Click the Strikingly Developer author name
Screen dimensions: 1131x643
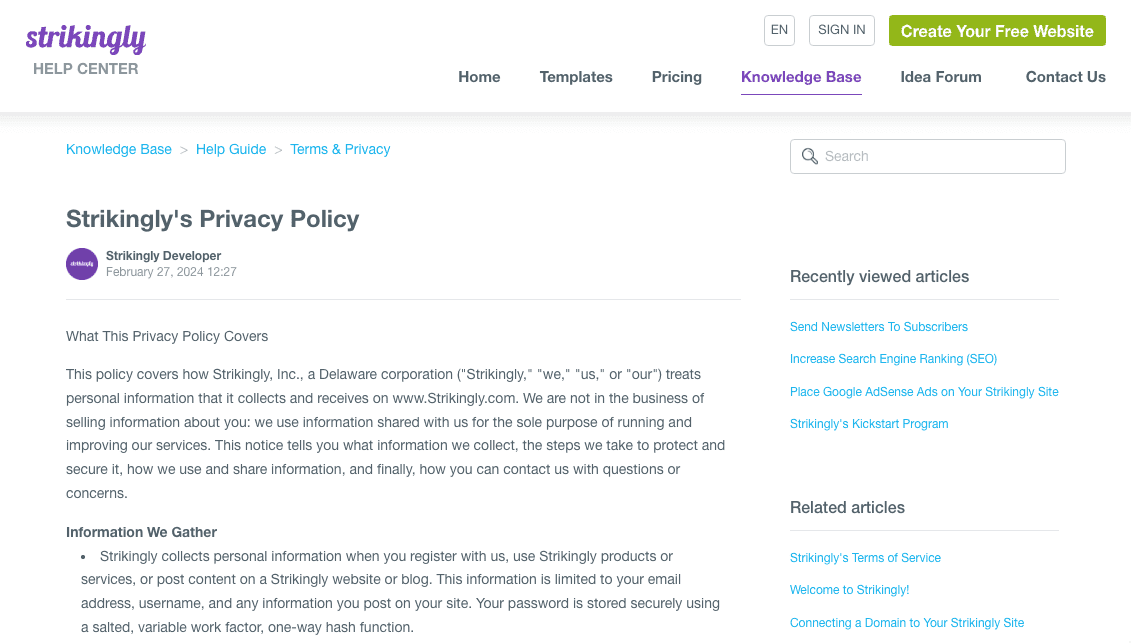pos(163,256)
